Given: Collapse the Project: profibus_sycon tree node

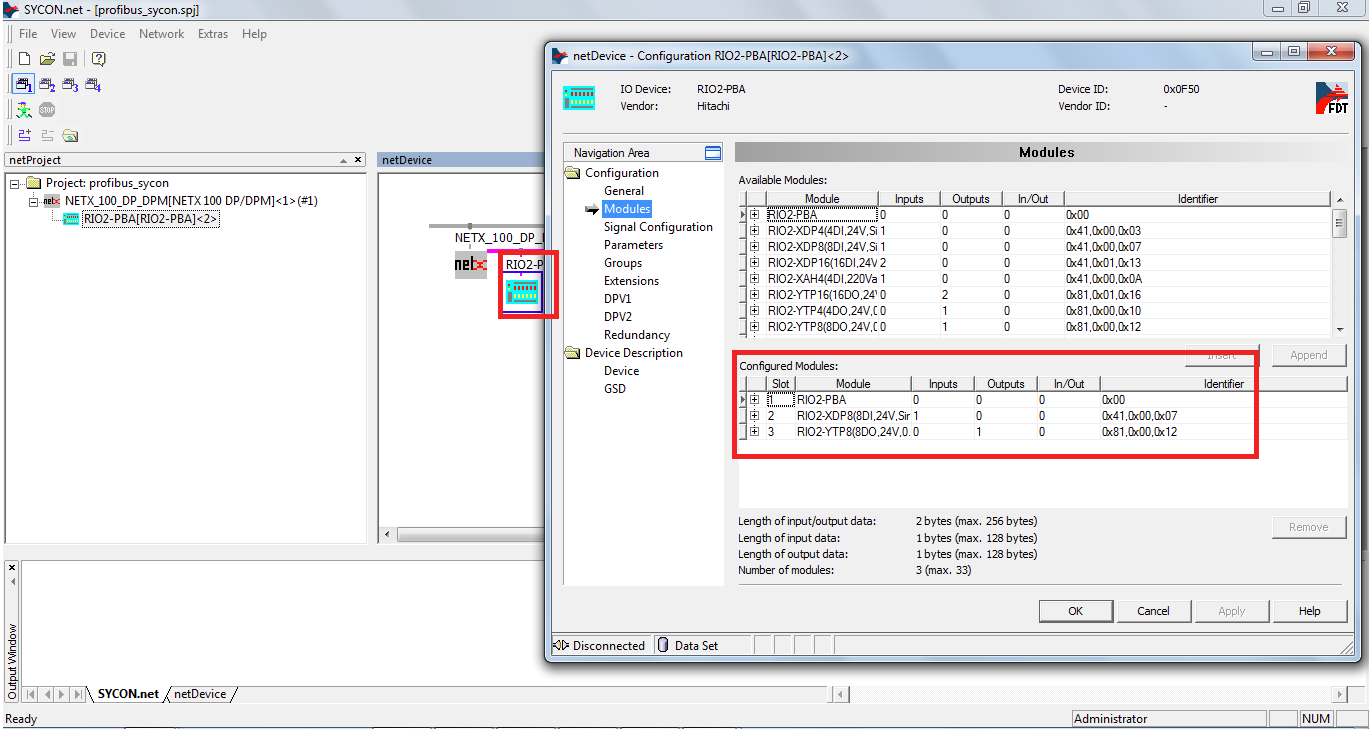Looking at the screenshot, I should pyautogui.click(x=15, y=183).
